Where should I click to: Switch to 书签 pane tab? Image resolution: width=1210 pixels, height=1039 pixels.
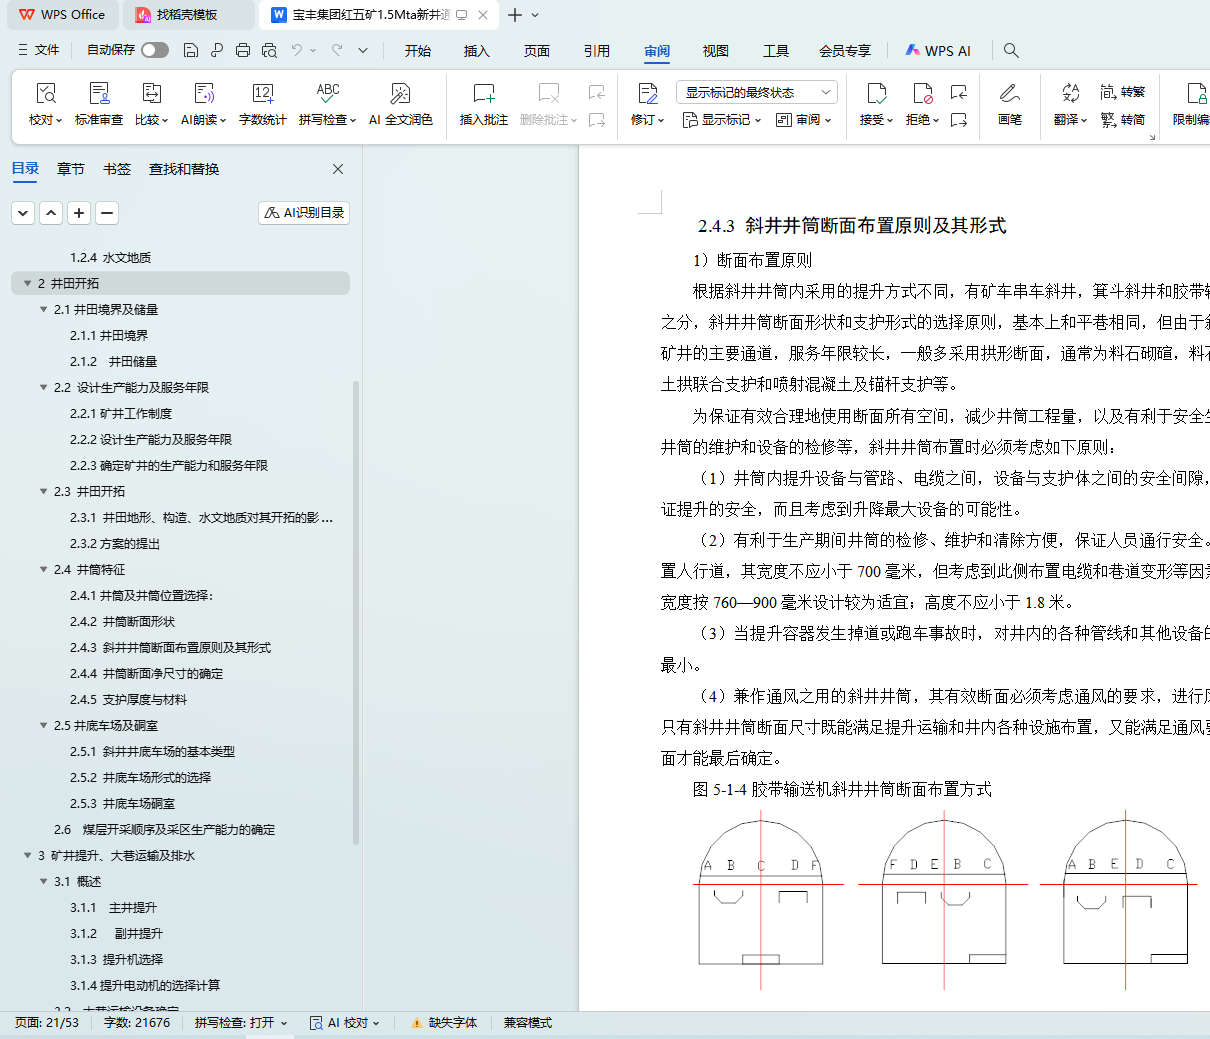(117, 169)
